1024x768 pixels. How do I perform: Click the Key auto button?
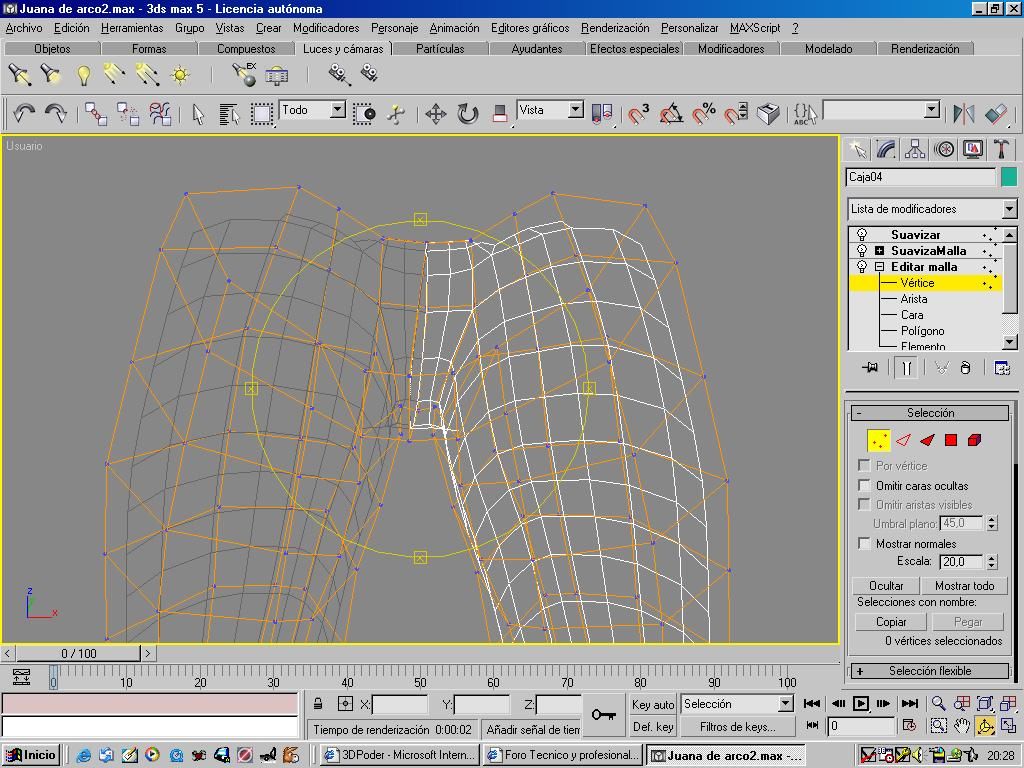653,704
